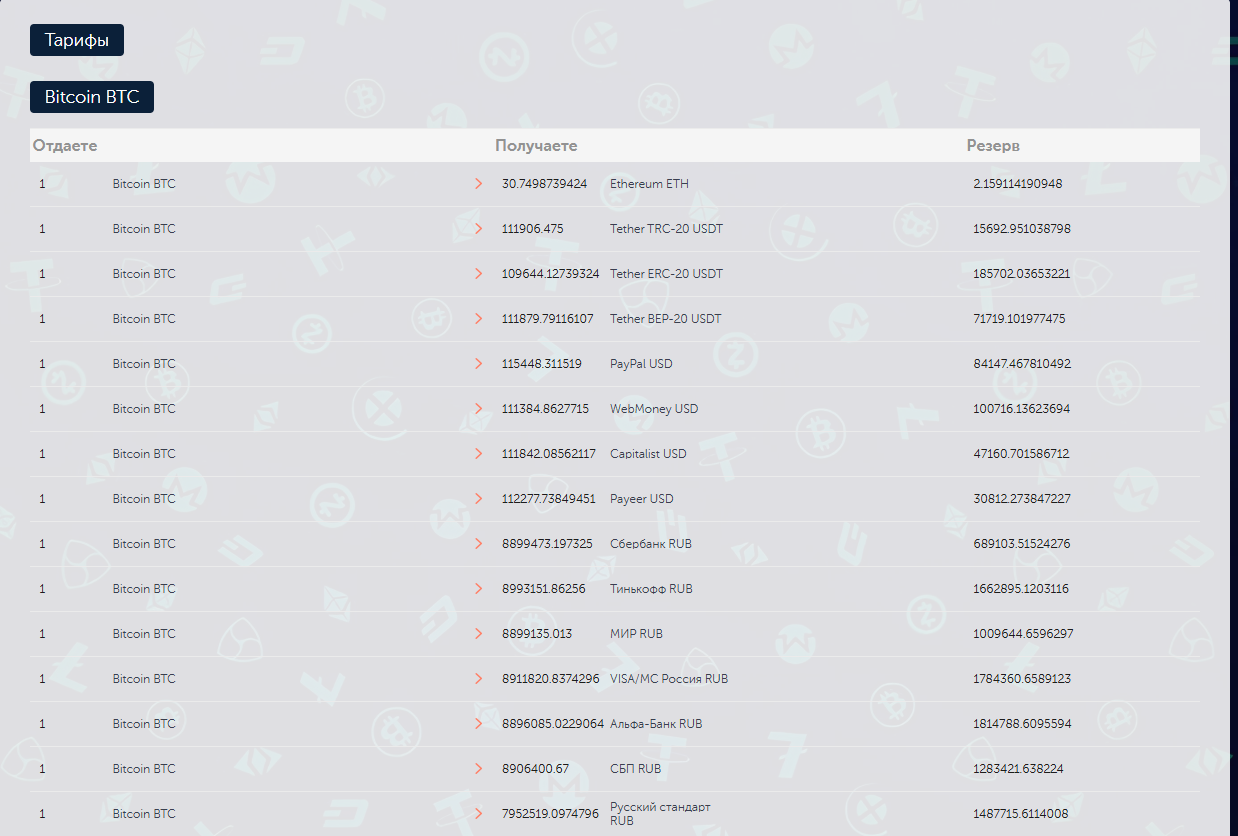The image size is (1238, 836).
Task: Click the rate value 115448.311519
Action: click(x=542, y=364)
